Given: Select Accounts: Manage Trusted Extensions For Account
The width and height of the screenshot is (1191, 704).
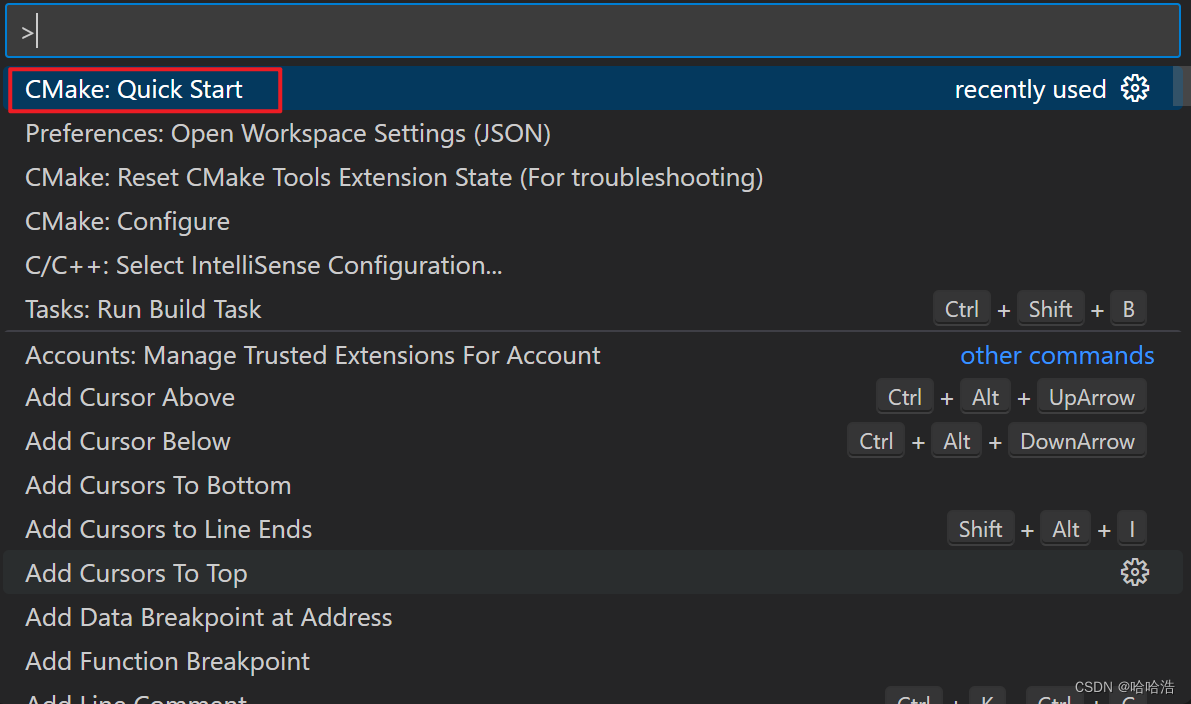Looking at the screenshot, I should pyautogui.click(x=312, y=355).
